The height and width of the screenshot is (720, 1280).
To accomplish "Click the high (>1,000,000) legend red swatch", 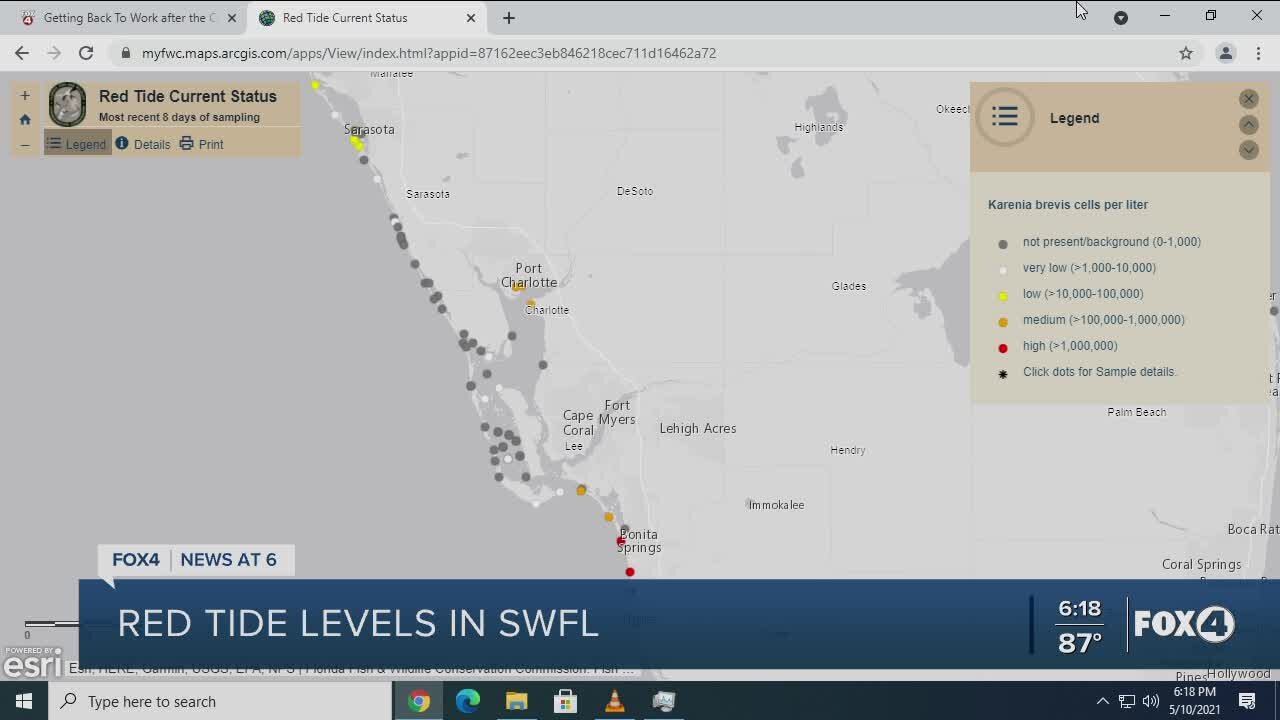I will (x=1003, y=348).
